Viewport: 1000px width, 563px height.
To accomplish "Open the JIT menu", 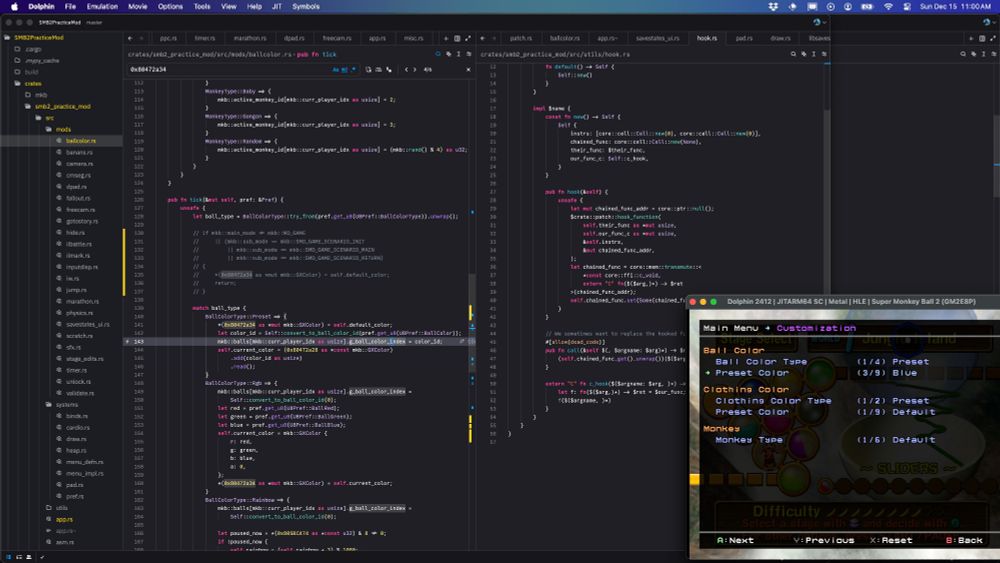I will [x=277, y=6].
